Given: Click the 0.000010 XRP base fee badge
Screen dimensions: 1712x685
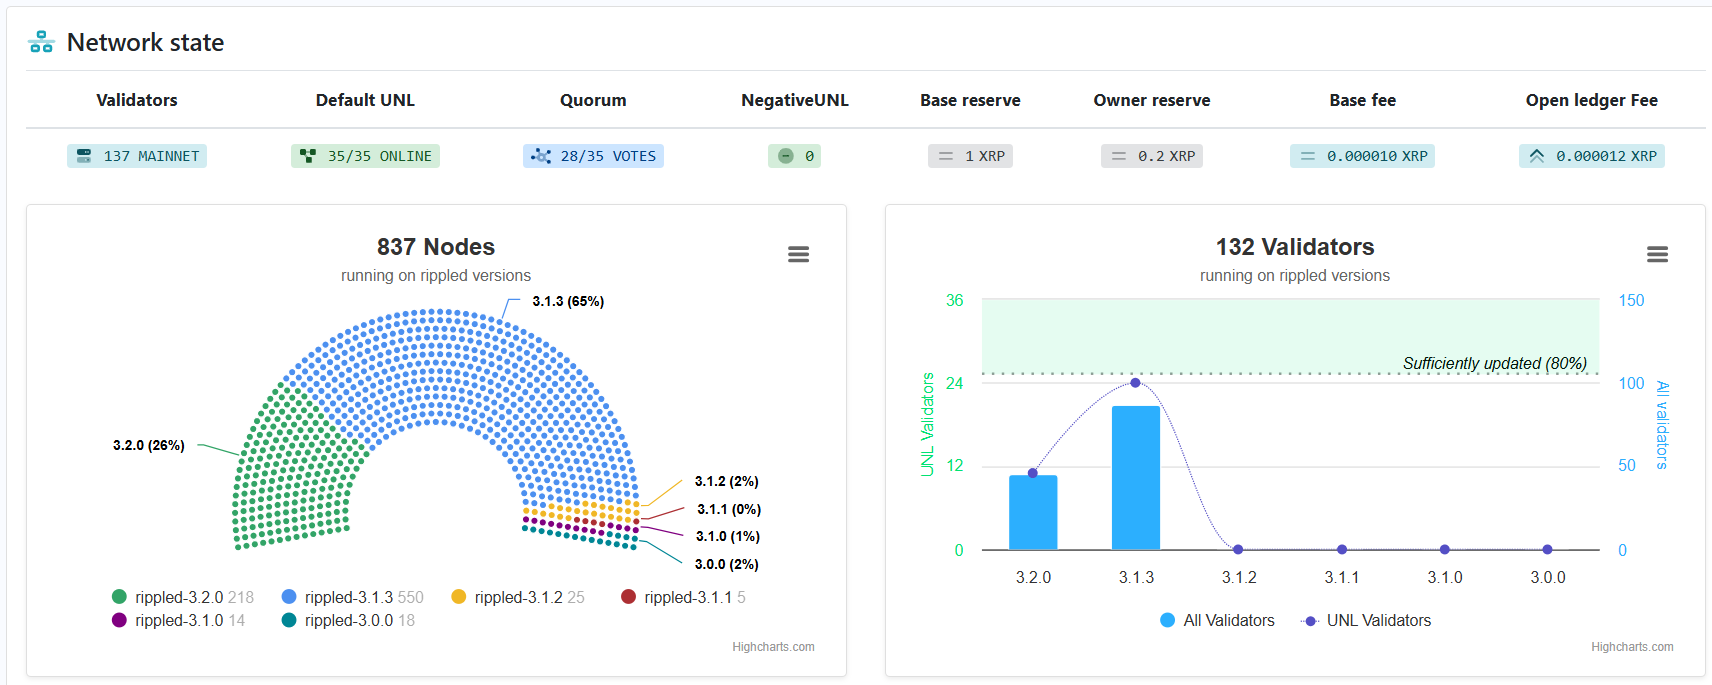Looking at the screenshot, I should click(x=1362, y=156).
